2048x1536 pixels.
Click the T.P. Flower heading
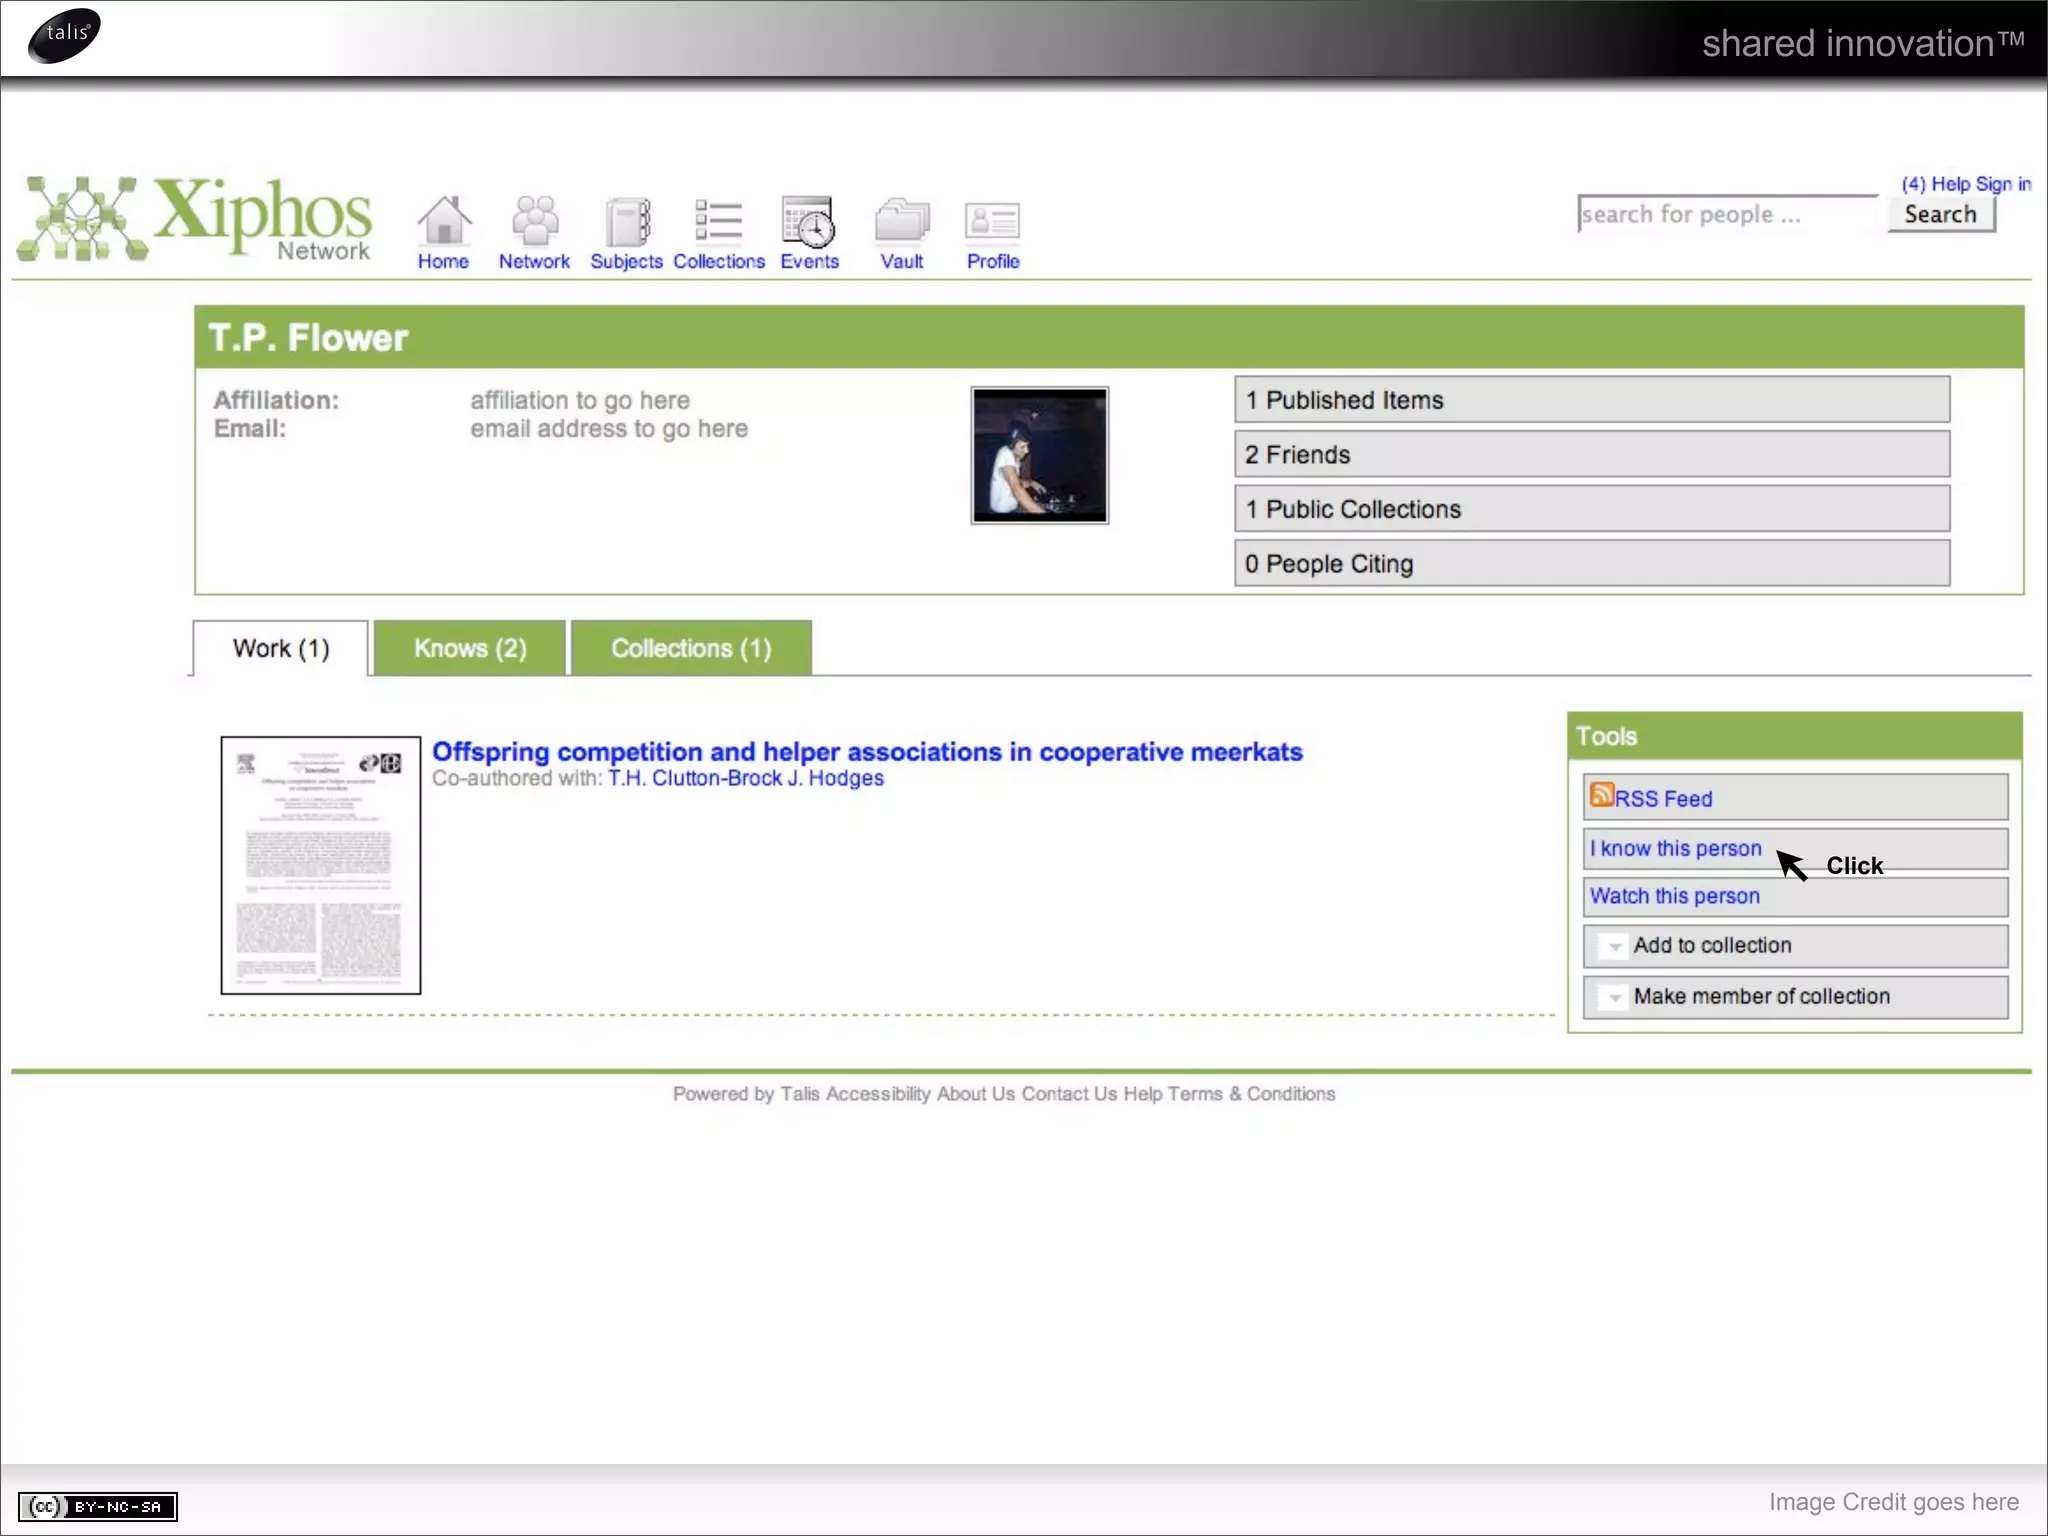[x=308, y=338]
